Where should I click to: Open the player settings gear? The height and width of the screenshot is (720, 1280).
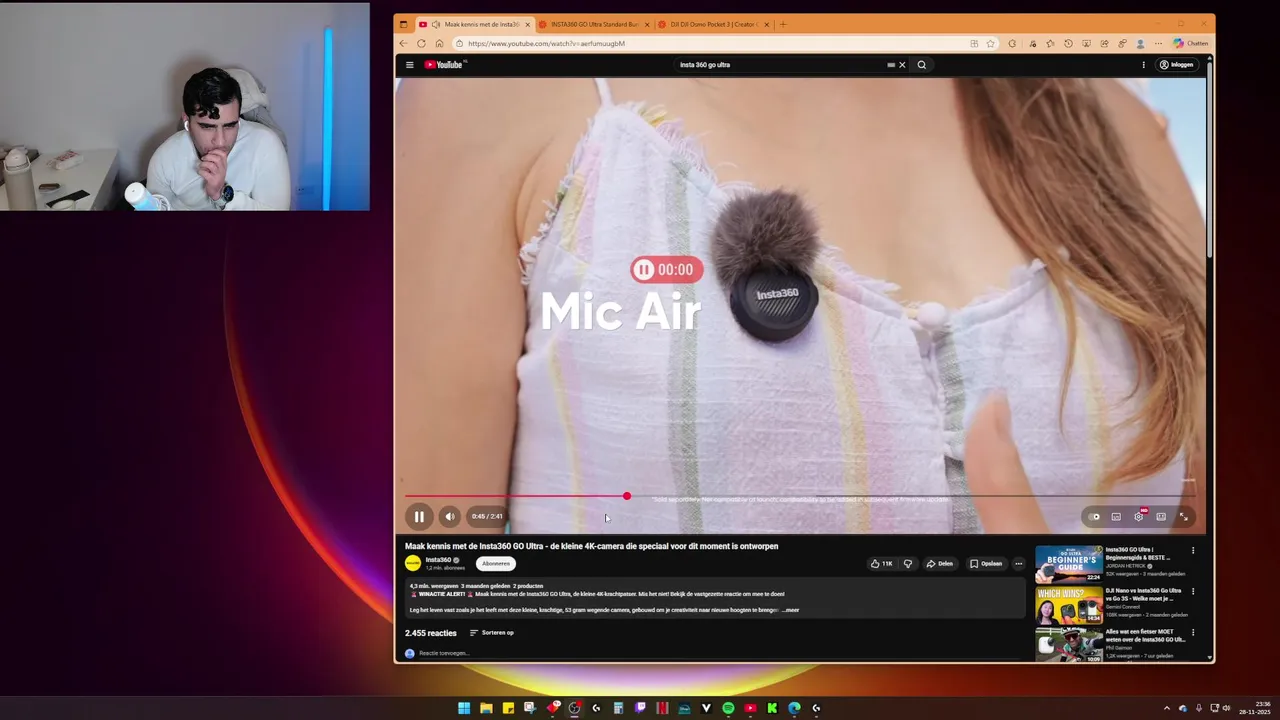[1138, 517]
